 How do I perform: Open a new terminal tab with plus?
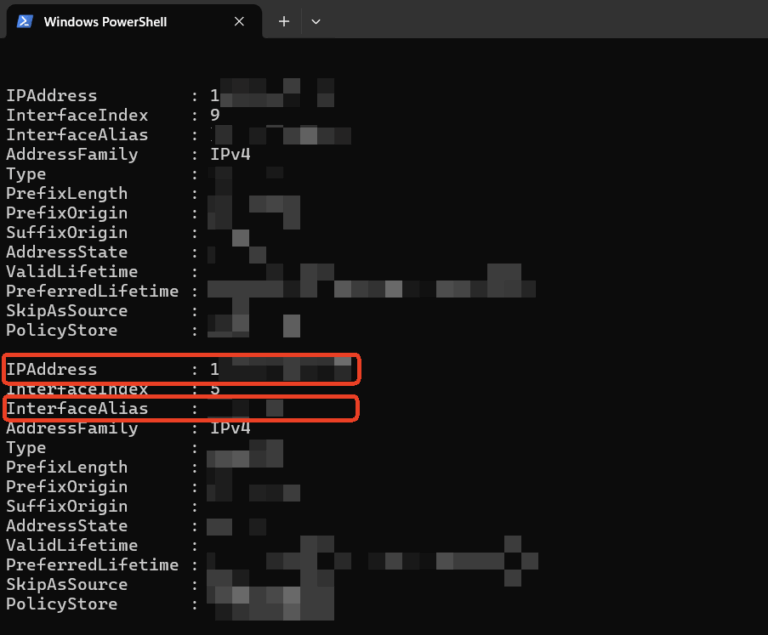(284, 22)
